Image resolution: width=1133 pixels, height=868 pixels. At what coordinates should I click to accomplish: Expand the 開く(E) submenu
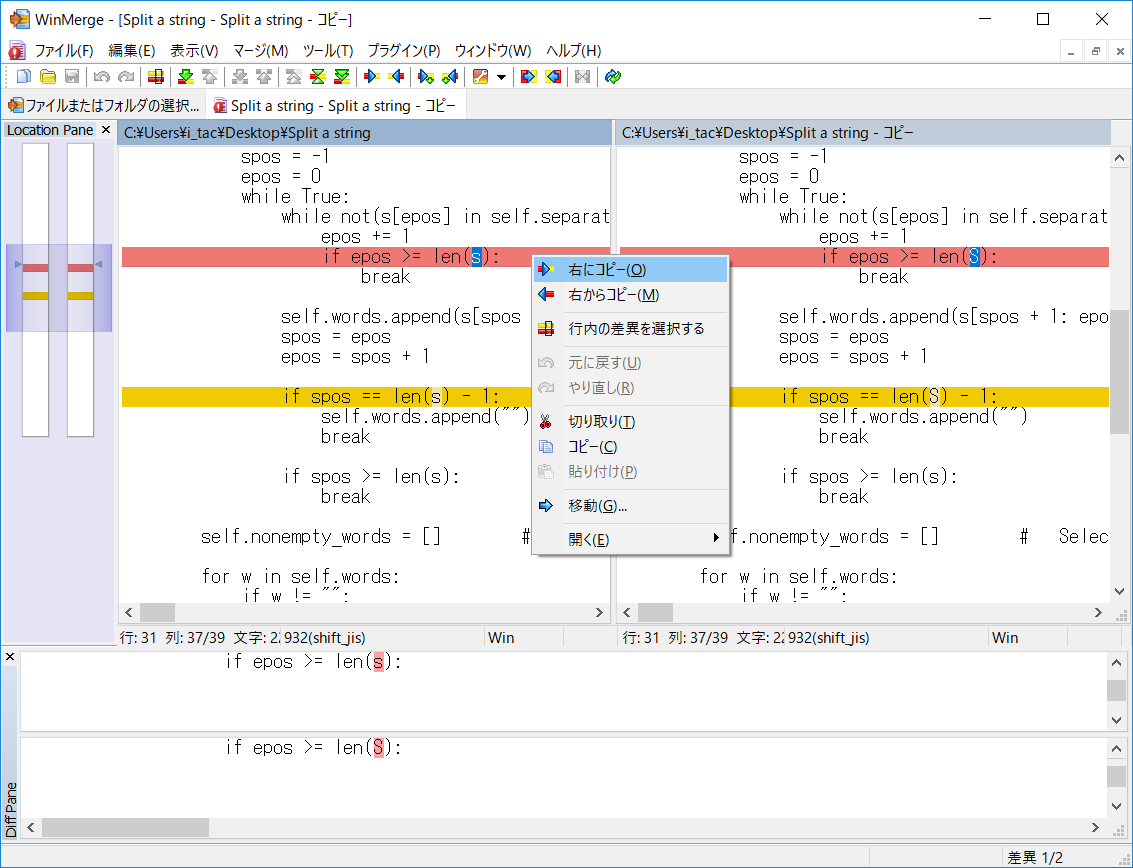(630, 539)
